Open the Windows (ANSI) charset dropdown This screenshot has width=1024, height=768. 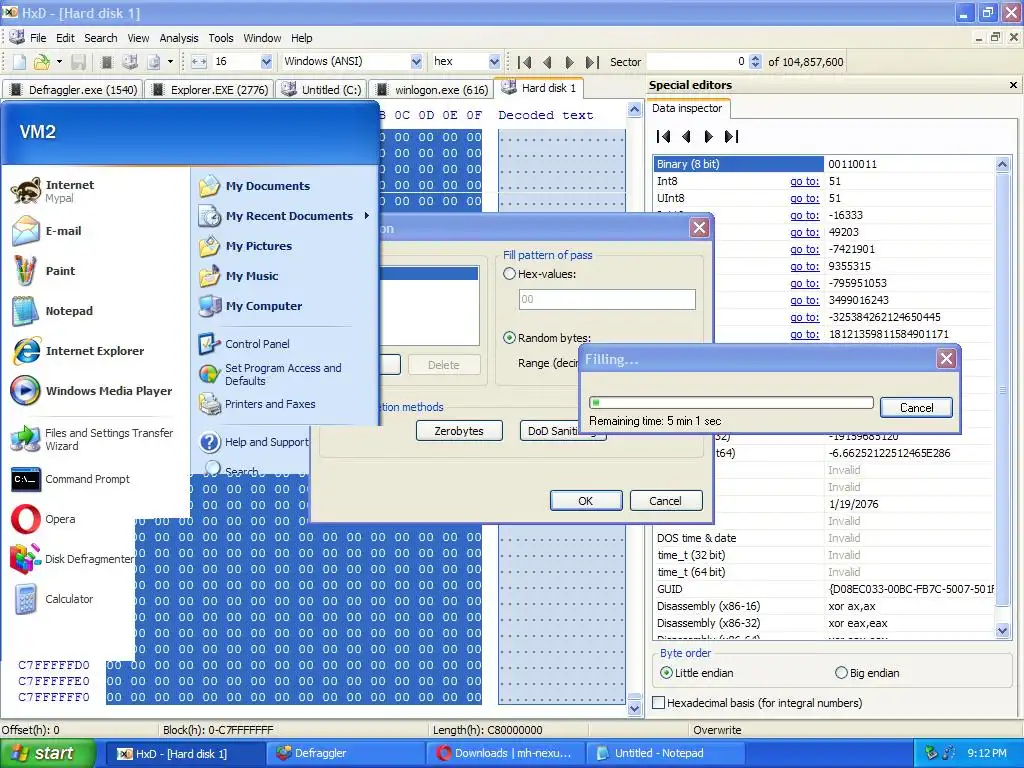point(416,61)
